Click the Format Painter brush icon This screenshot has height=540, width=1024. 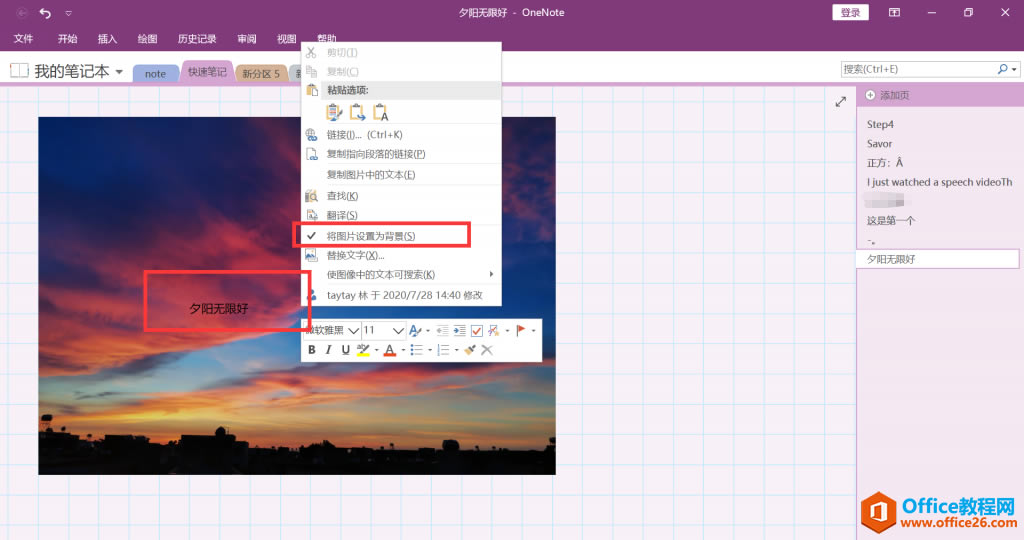click(469, 350)
